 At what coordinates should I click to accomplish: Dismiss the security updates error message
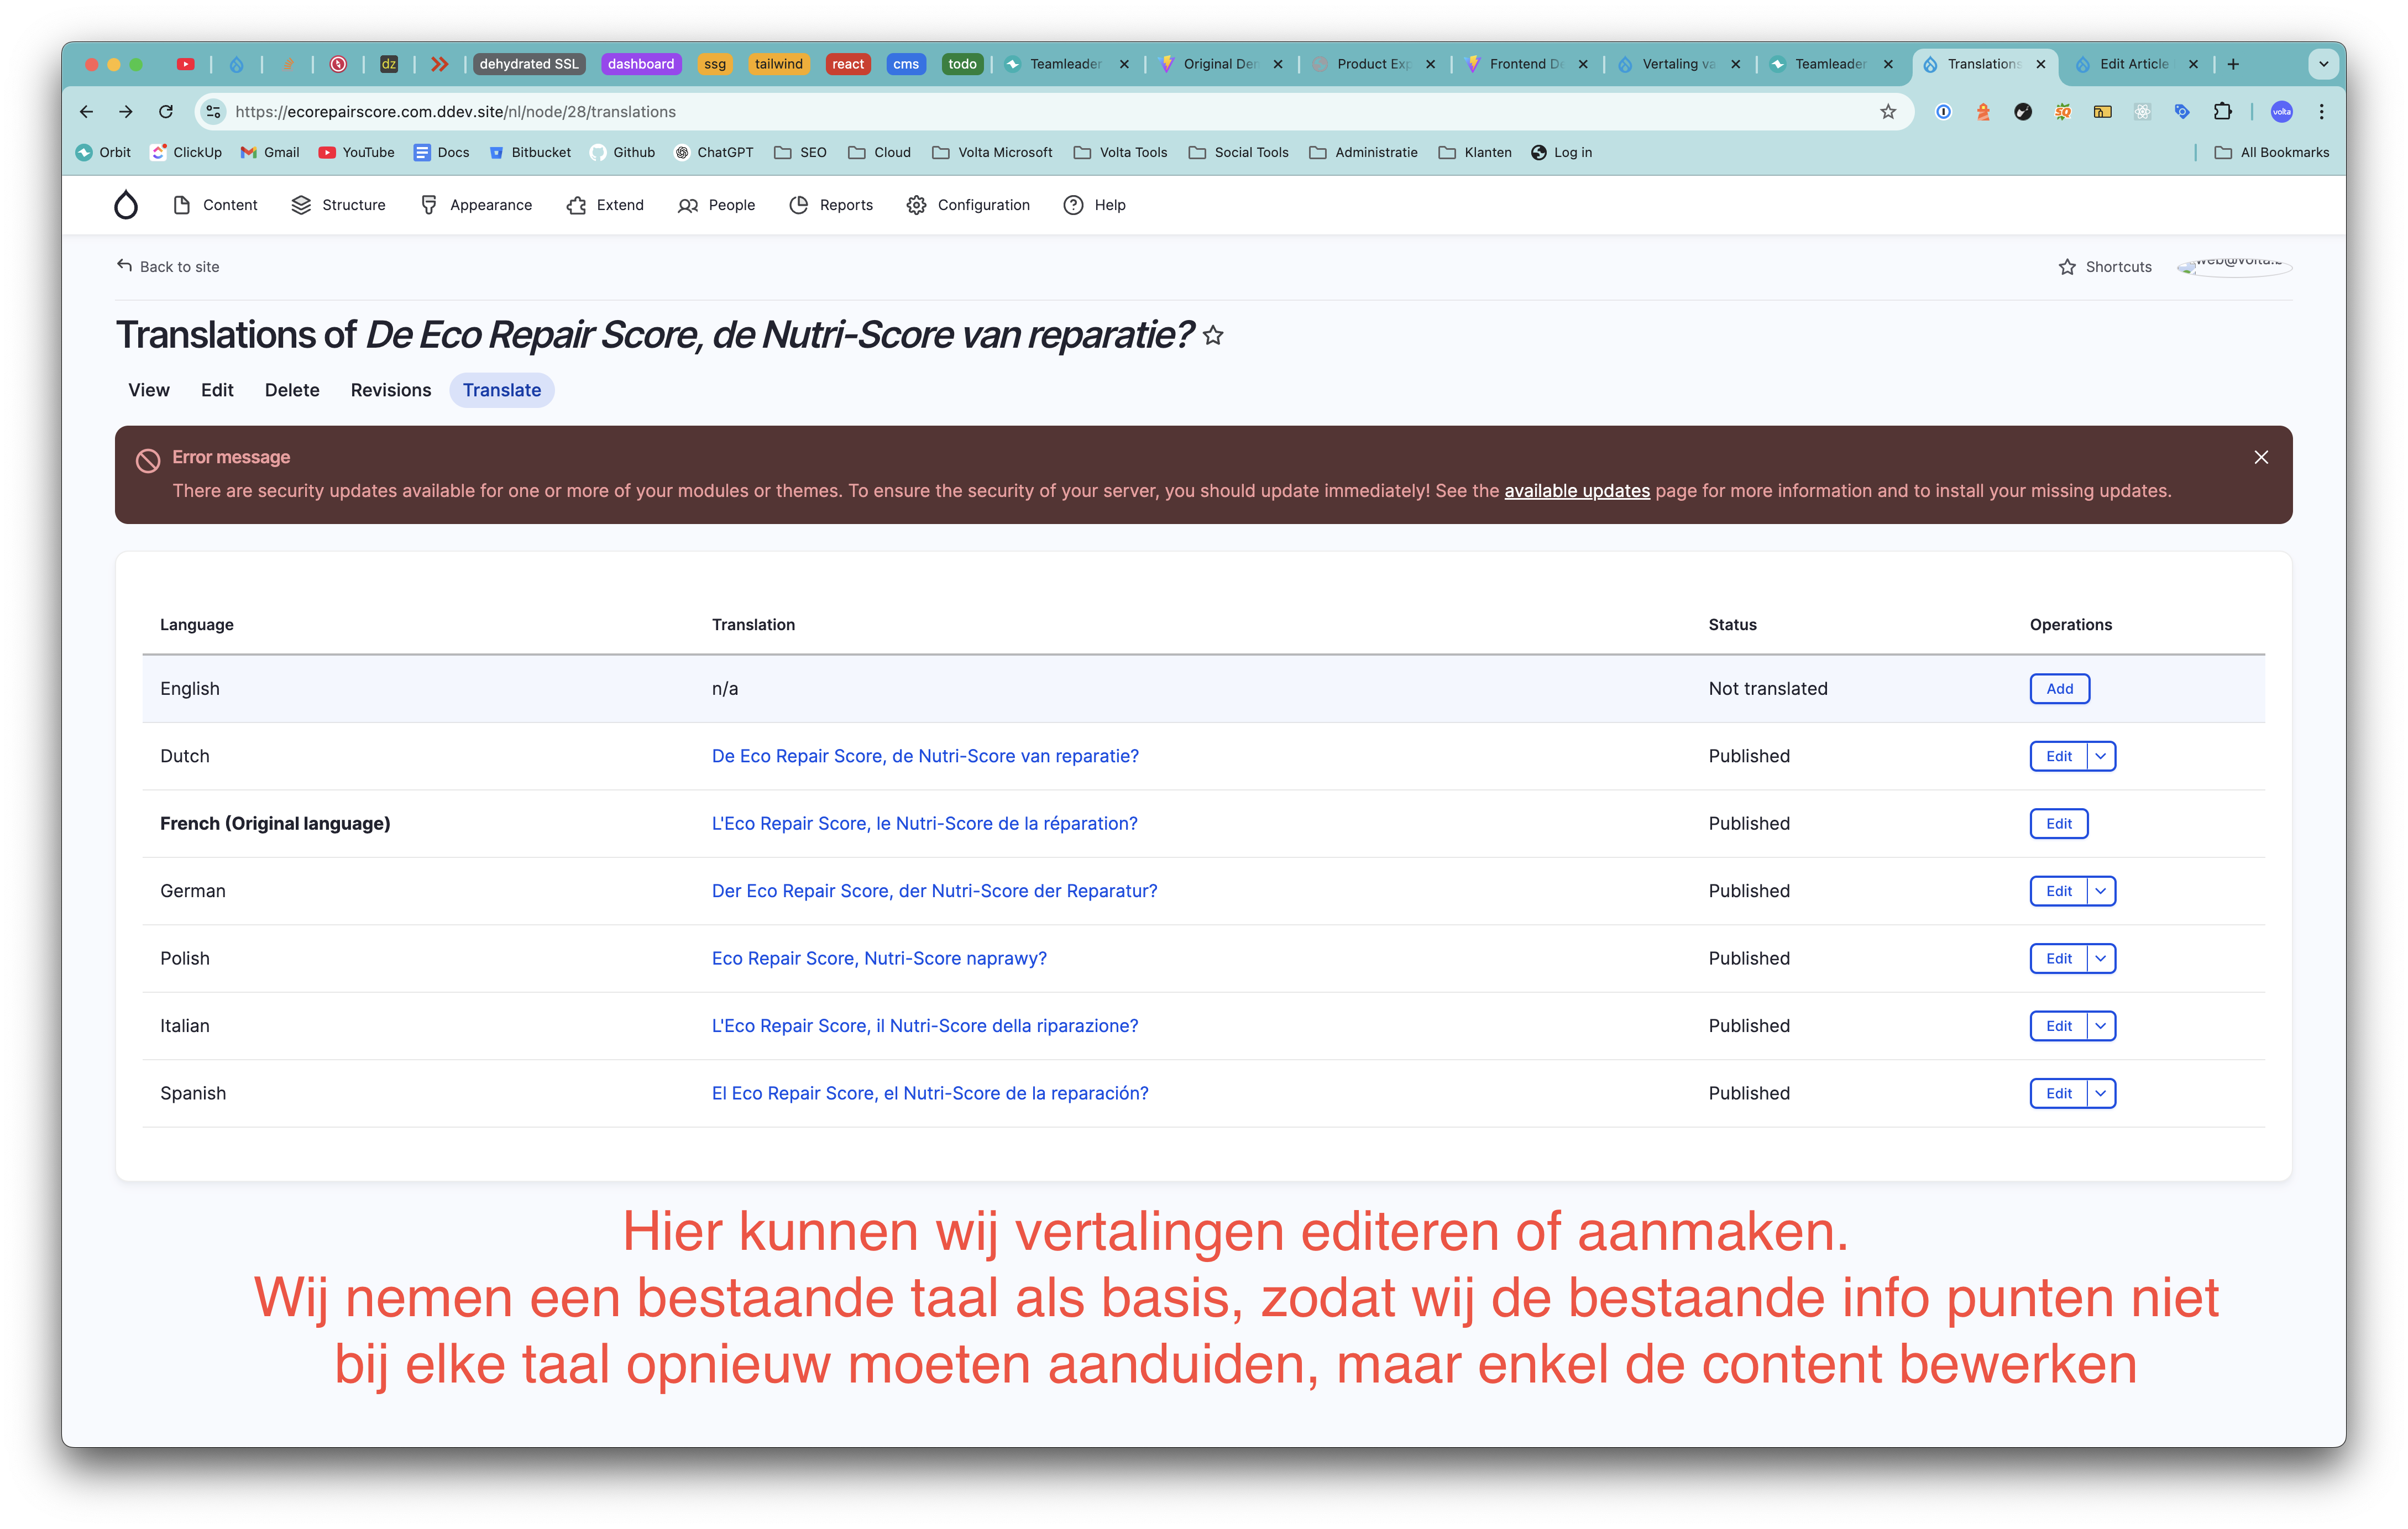(x=2261, y=457)
